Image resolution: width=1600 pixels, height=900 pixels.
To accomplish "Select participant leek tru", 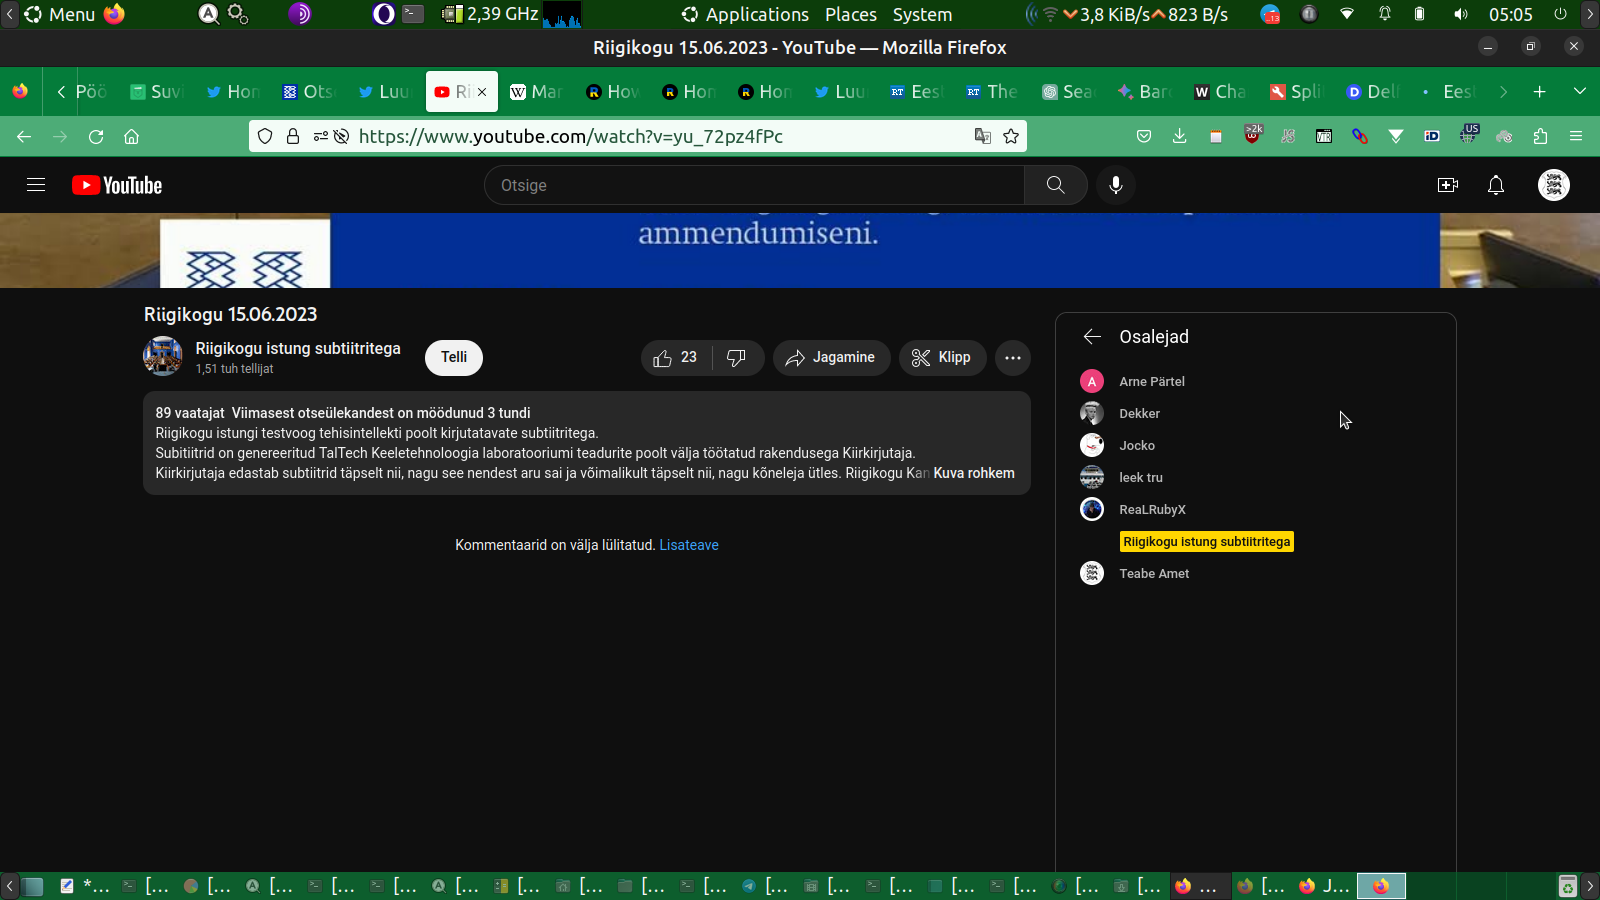I will click(x=1141, y=477).
